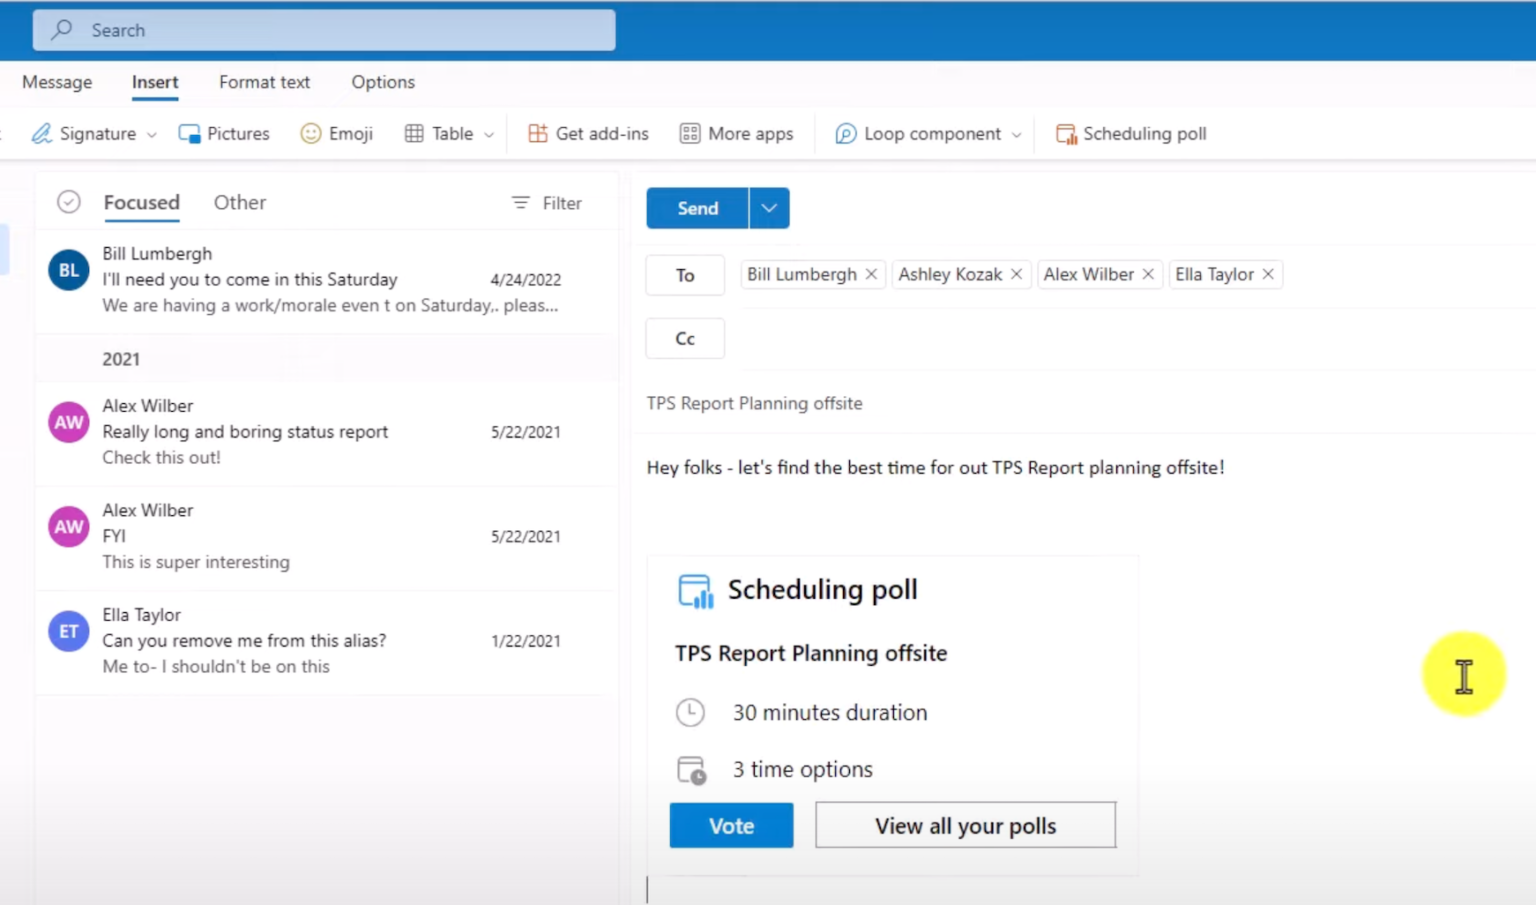
Task: Remove Ashley Kozak from recipients
Action: (1016, 274)
